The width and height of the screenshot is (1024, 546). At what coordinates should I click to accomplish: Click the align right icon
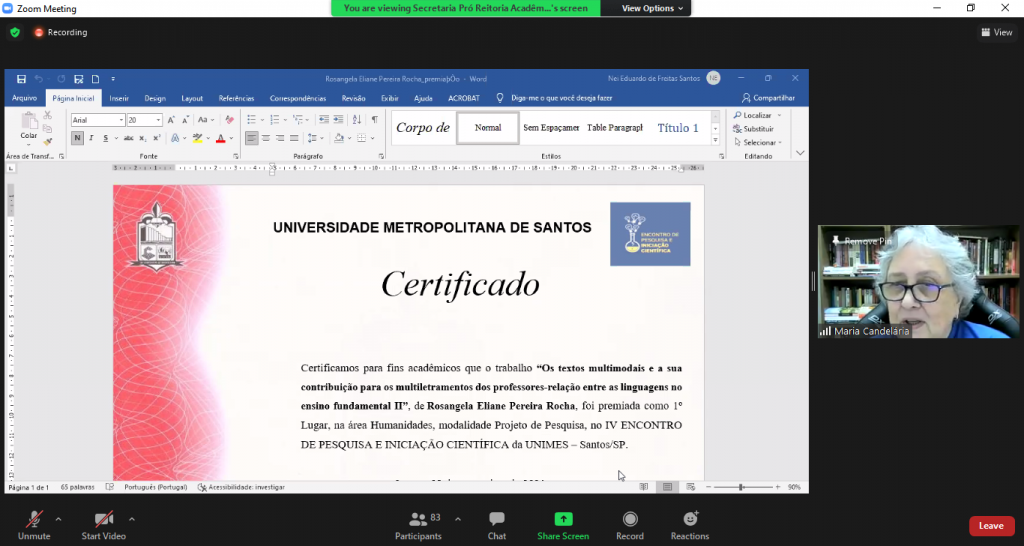[x=280, y=138]
